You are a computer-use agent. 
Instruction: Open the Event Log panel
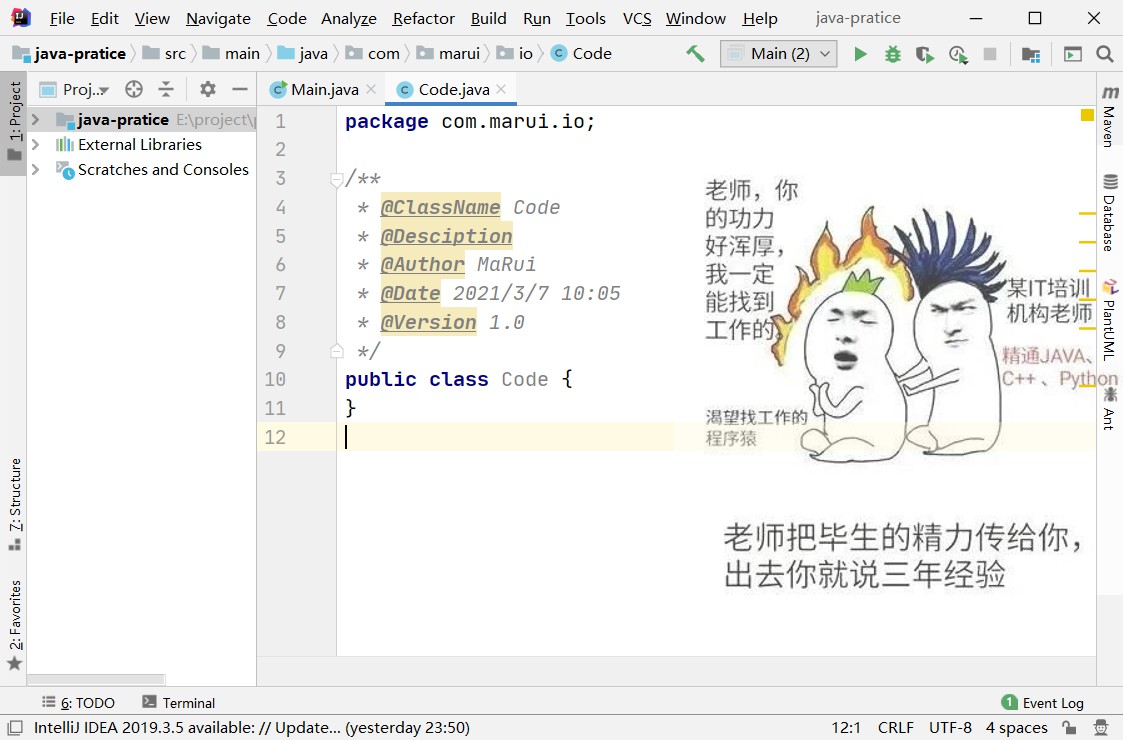click(x=1042, y=703)
